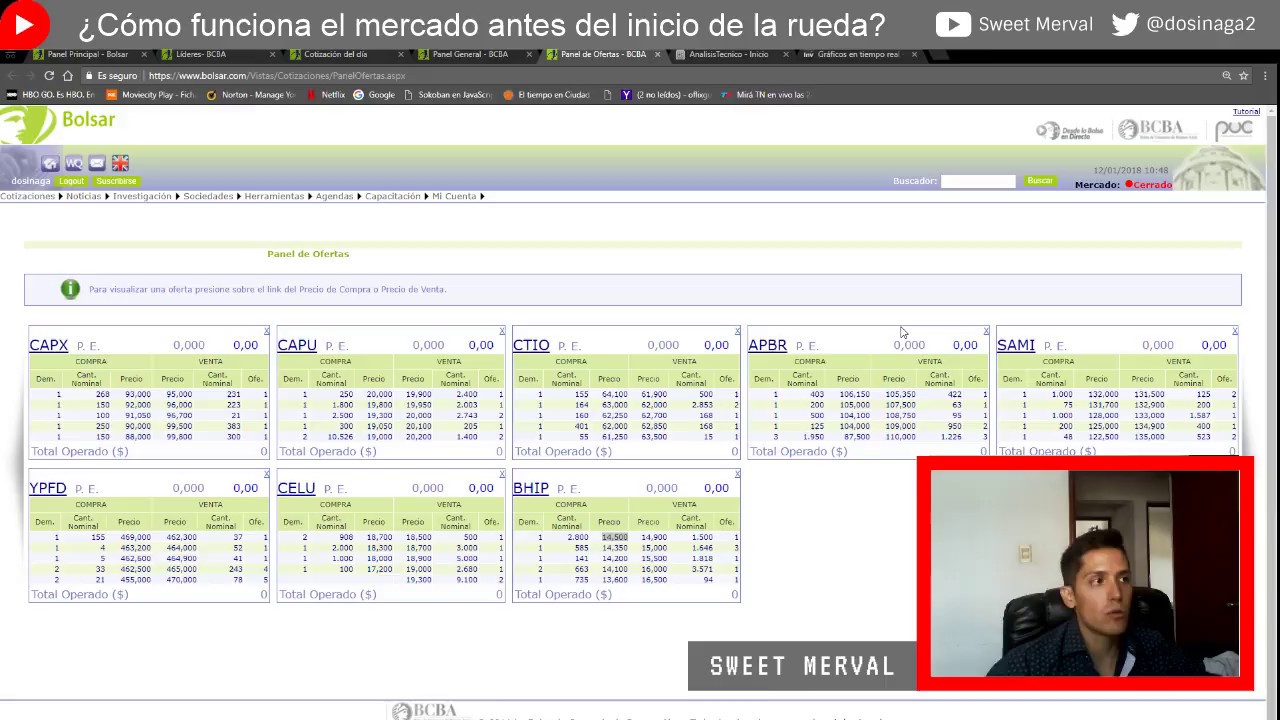Open Chrome three-dot menu
The height and width of the screenshot is (720, 1280).
click(1266, 75)
